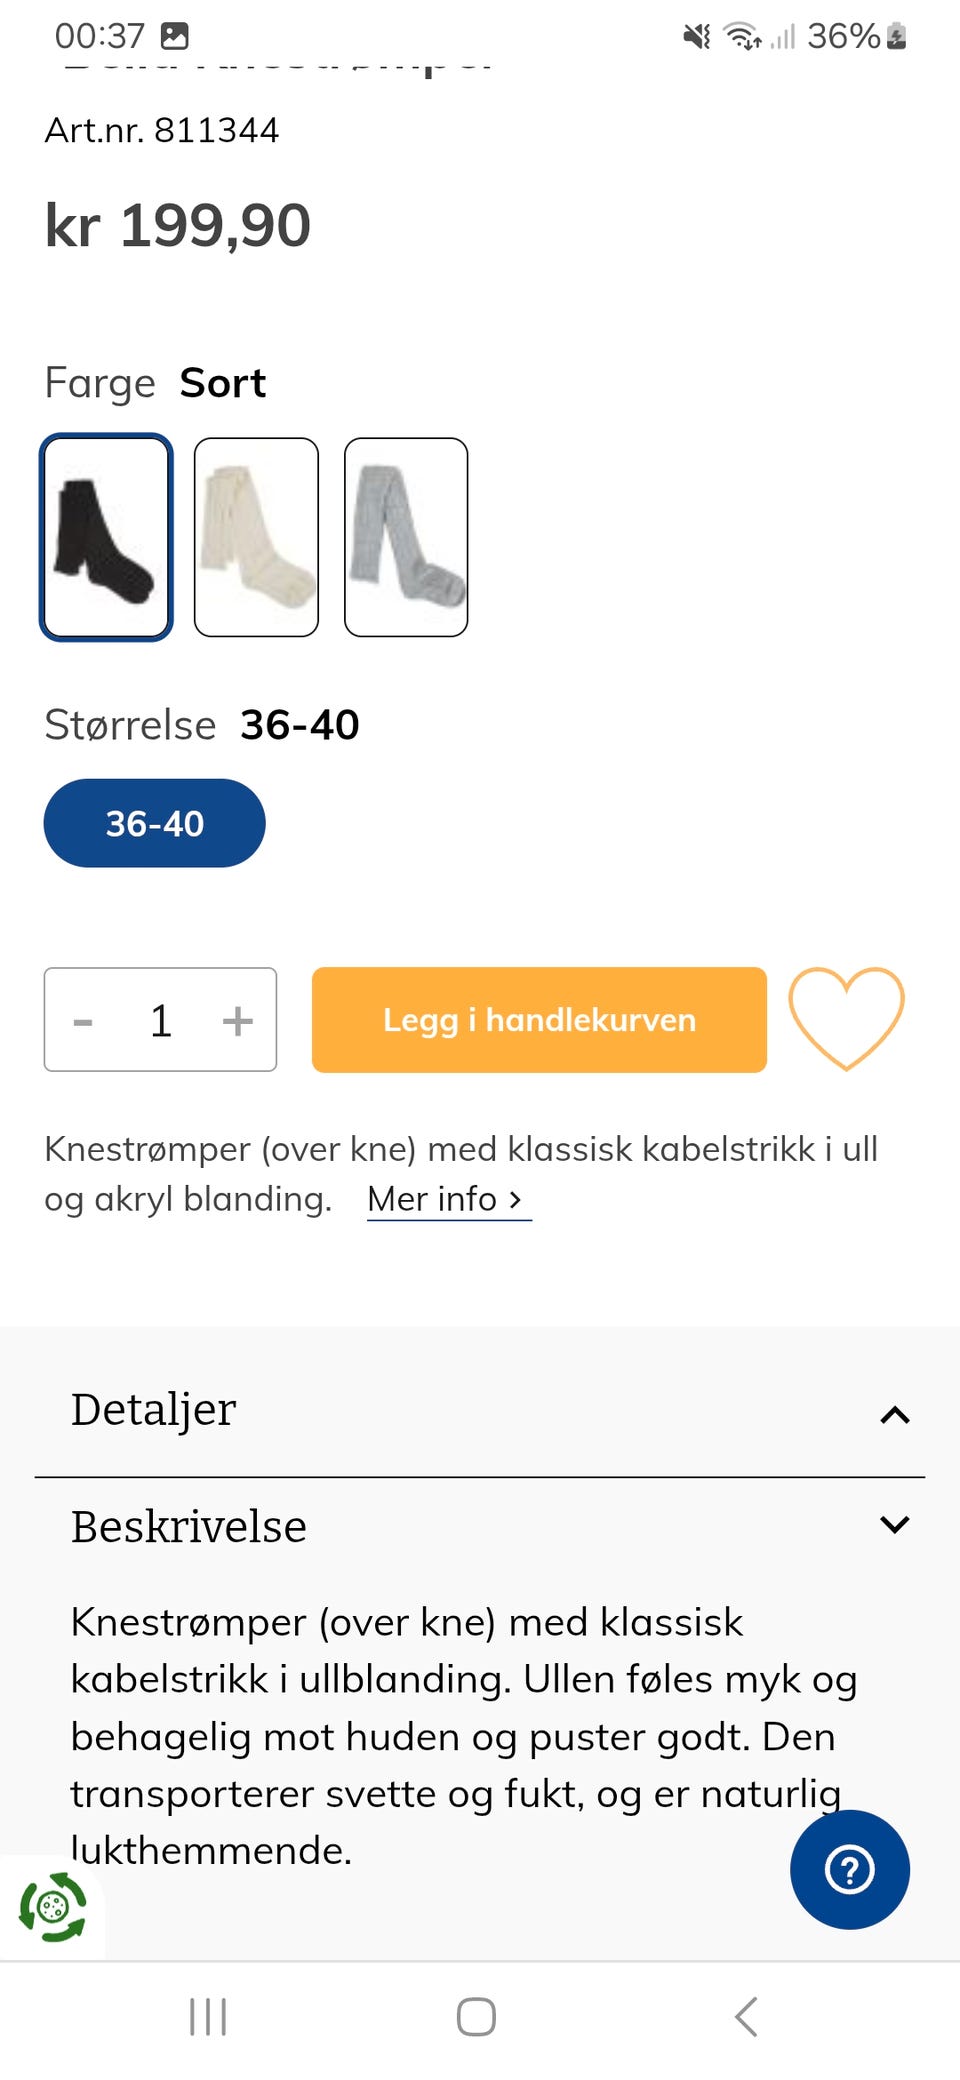
Task: Collapse the Beskrivelse section chevron
Action: coord(895,1524)
